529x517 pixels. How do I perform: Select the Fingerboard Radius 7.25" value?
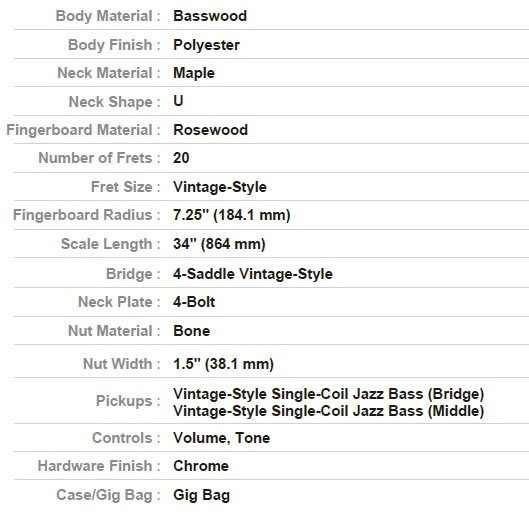pos(231,215)
